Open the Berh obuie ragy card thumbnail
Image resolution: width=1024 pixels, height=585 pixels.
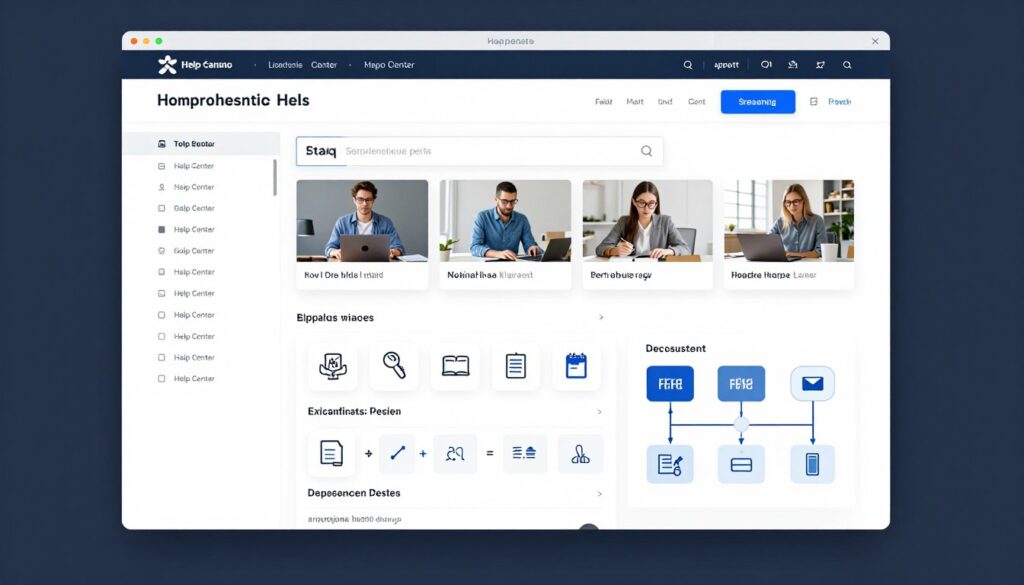[648, 221]
